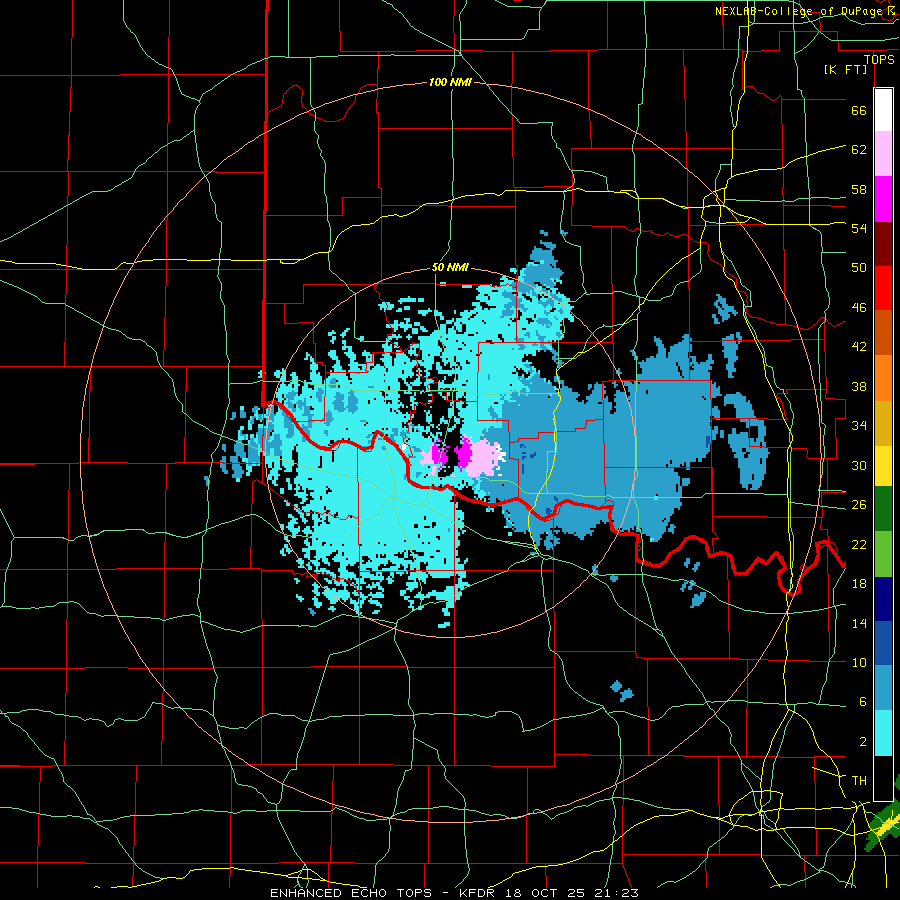Click the legend value '34'
Image resolution: width=900 pixels, height=900 pixels.
(x=859, y=426)
